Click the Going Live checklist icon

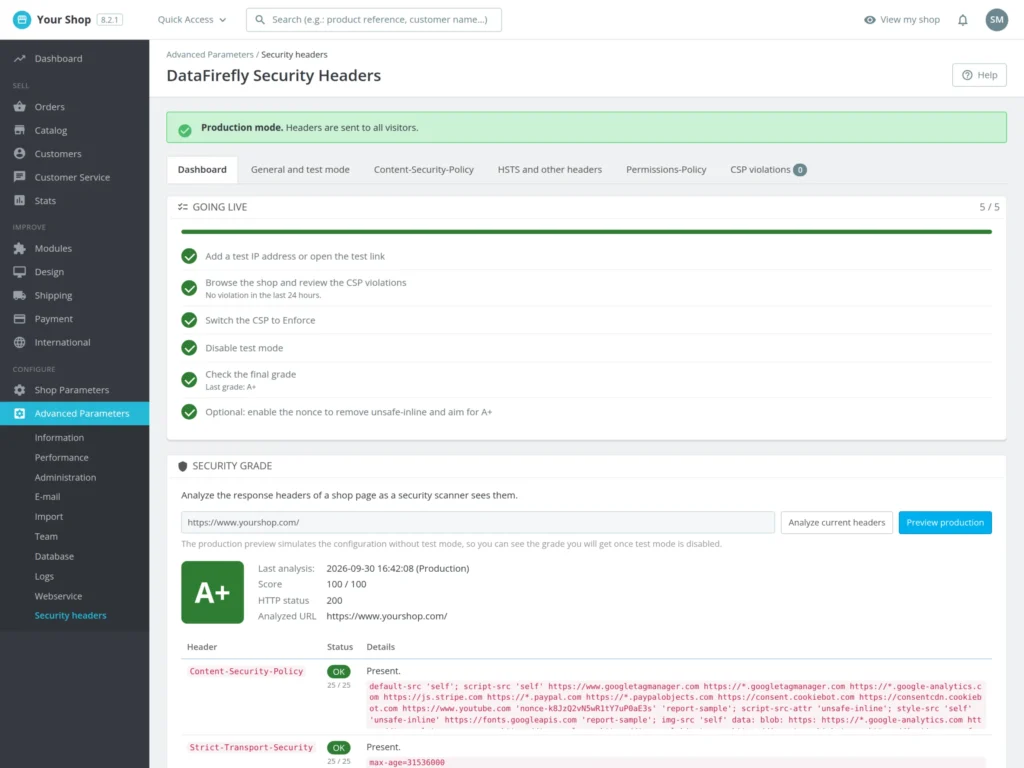point(183,207)
